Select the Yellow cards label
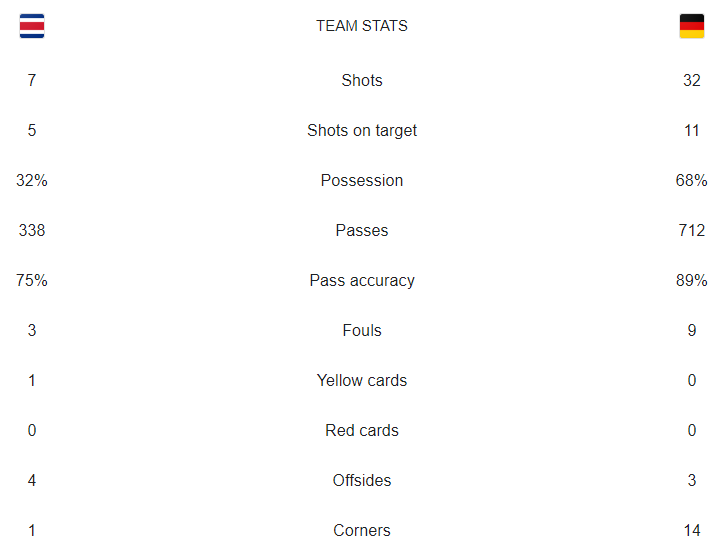Screen dimensions: 725x538 [x=362, y=380]
